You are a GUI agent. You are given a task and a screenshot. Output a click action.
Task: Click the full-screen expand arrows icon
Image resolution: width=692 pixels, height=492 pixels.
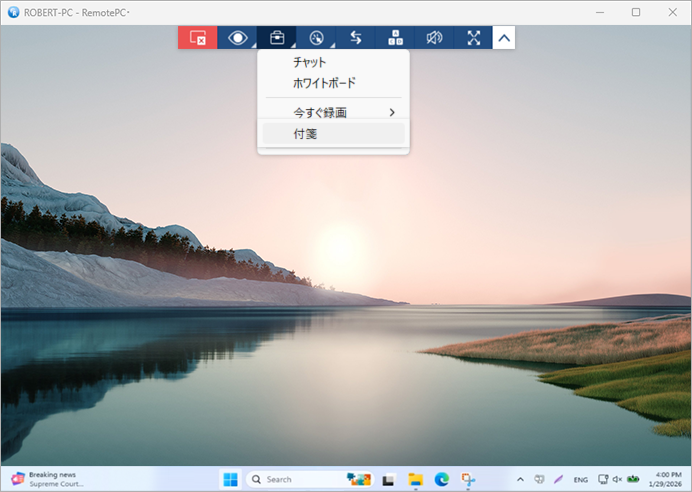(474, 38)
